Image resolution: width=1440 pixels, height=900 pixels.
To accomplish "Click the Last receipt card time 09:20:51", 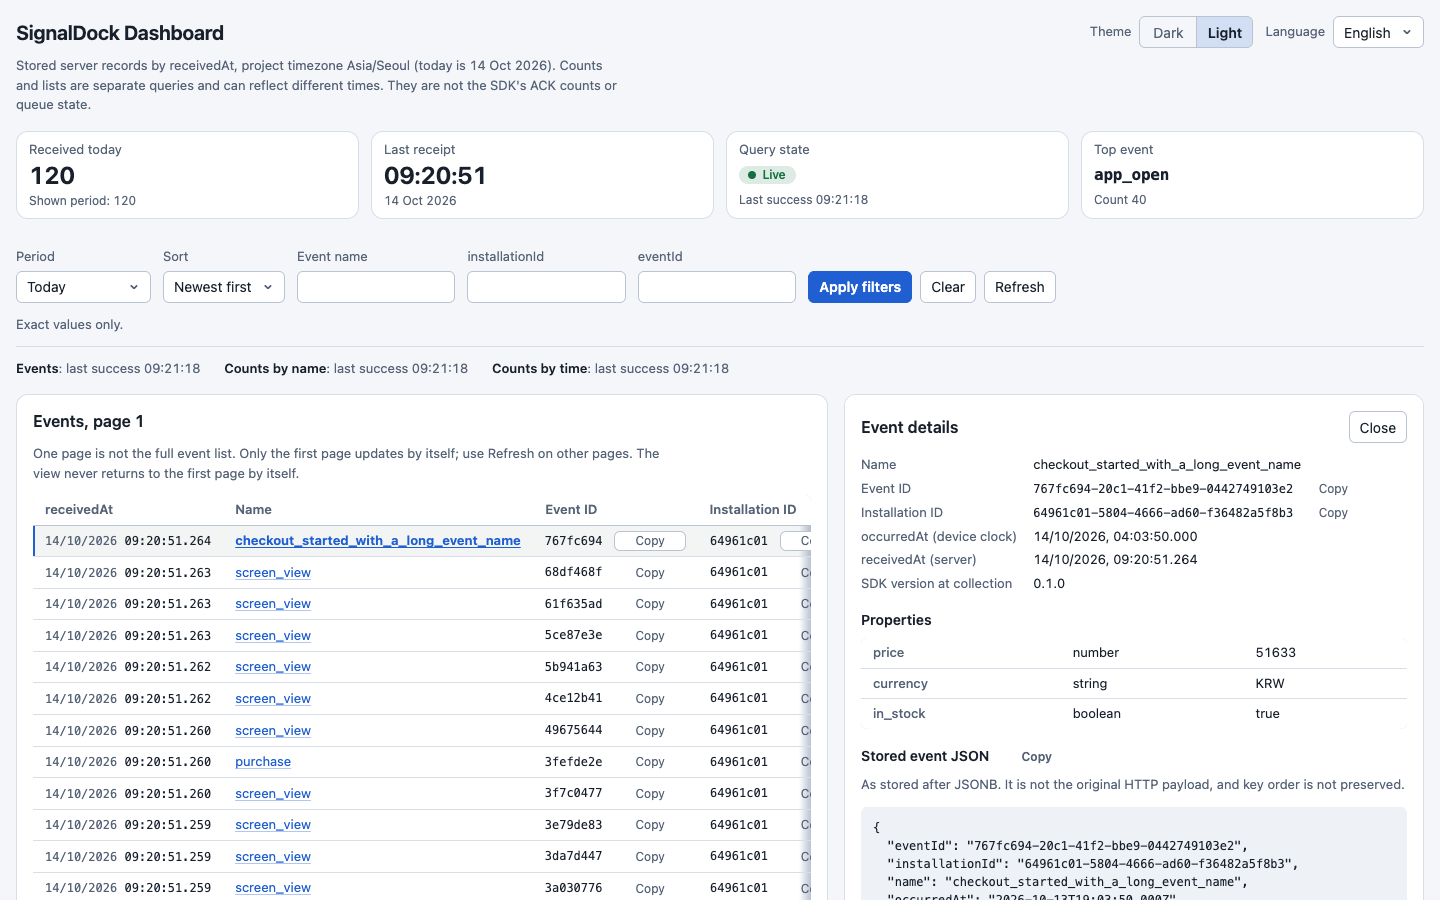I will (x=435, y=176).
